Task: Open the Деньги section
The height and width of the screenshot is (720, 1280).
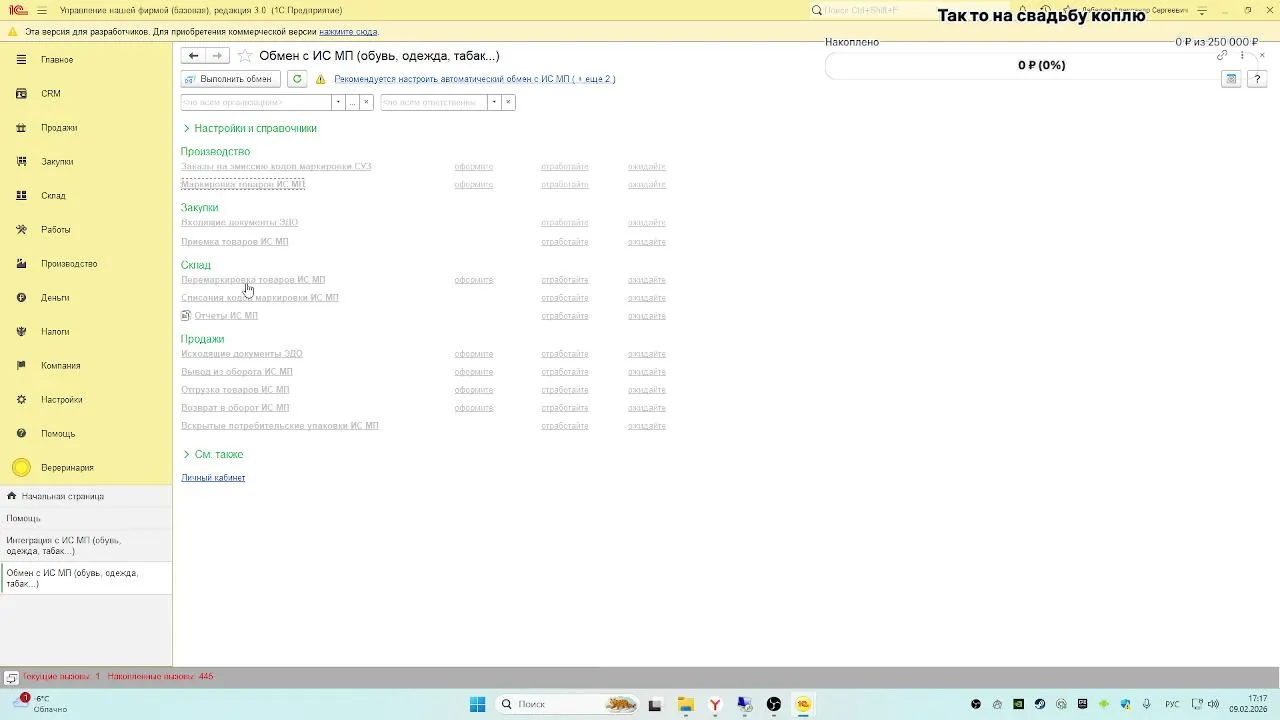Action: (x=55, y=298)
